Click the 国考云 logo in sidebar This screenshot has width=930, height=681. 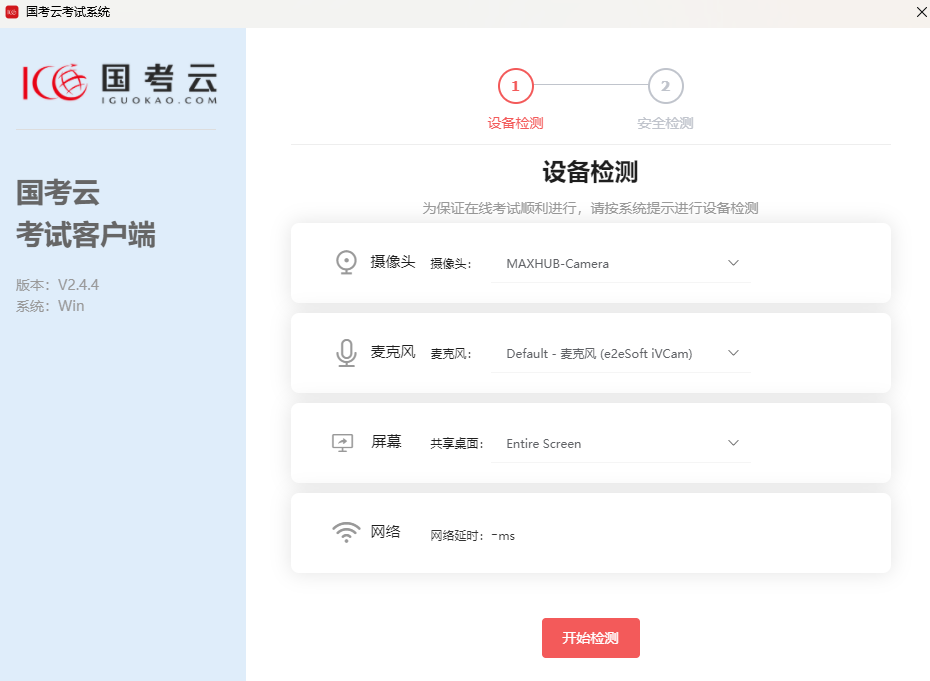pyautogui.click(x=120, y=82)
